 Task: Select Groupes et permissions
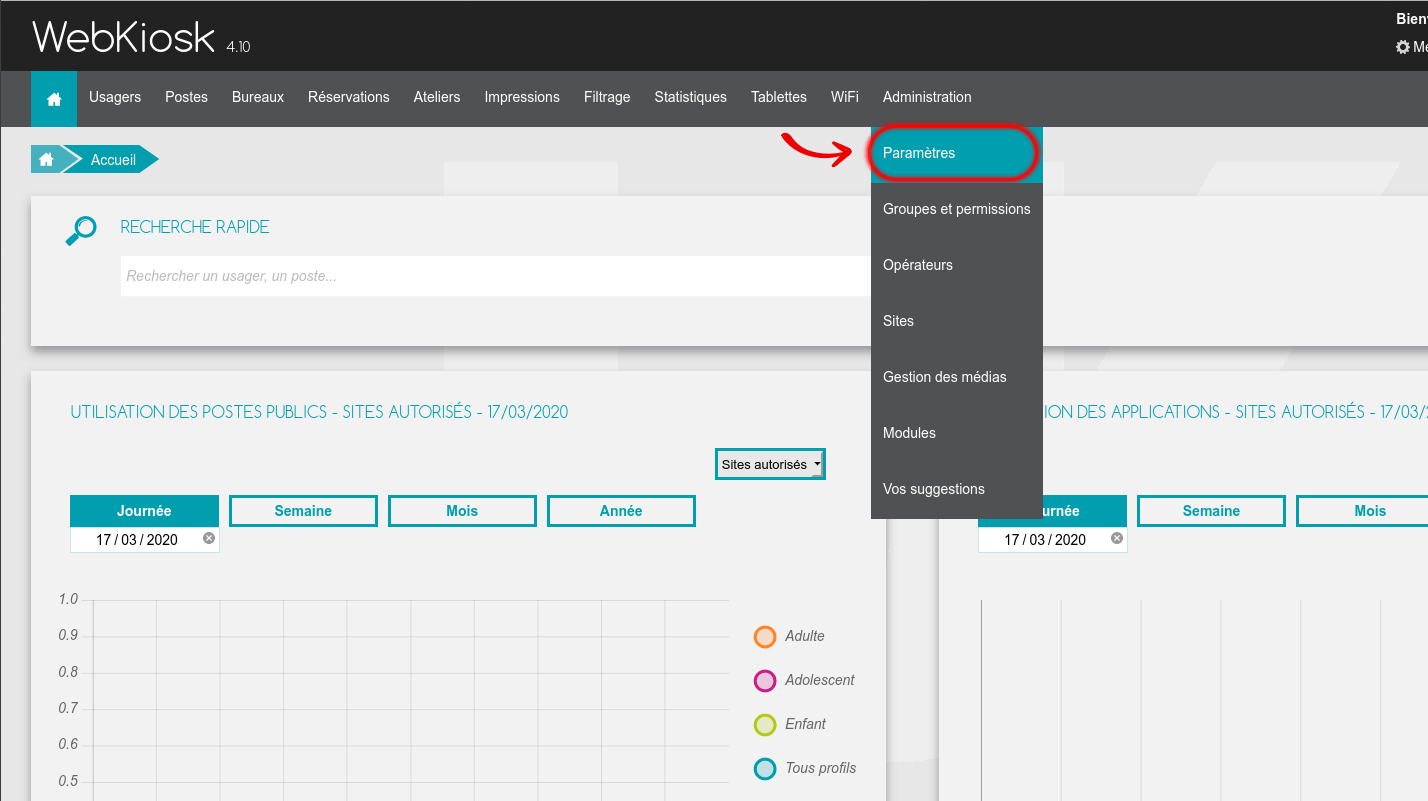click(x=957, y=210)
